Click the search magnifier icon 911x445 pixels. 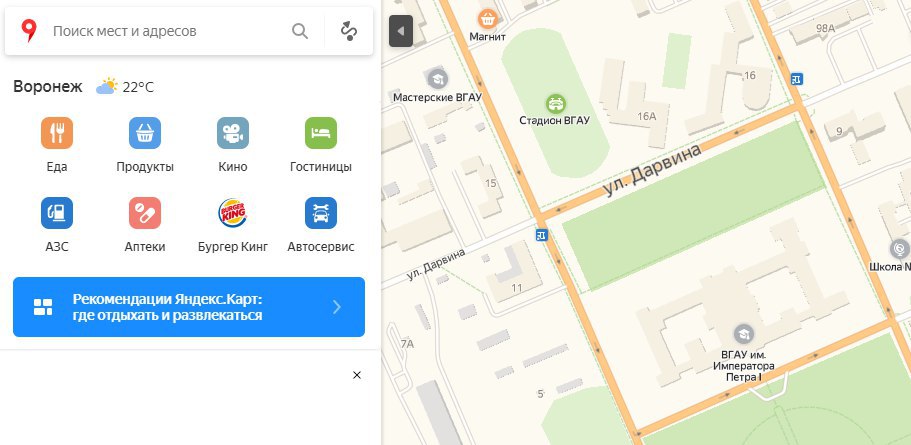pyautogui.click(x=300, y=31)
